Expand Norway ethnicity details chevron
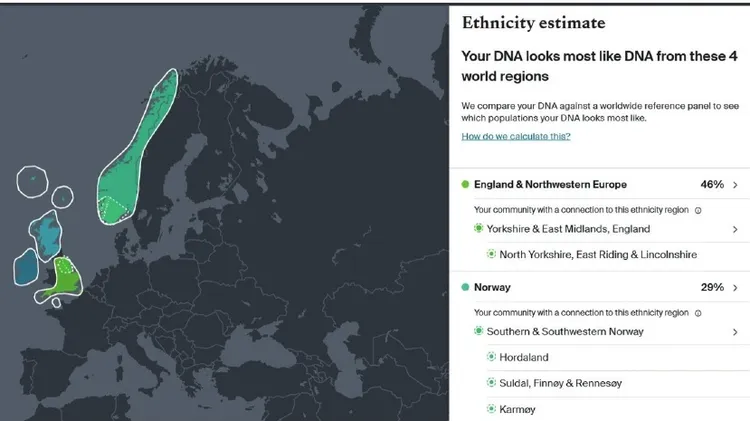 click(735, 288)
